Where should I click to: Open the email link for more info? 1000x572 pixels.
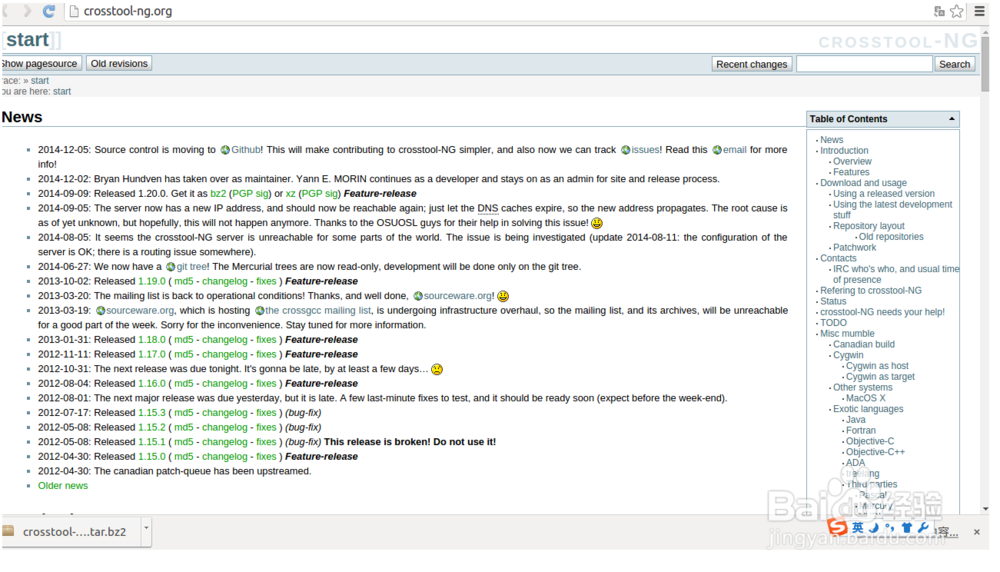click(x=734, y=149)
